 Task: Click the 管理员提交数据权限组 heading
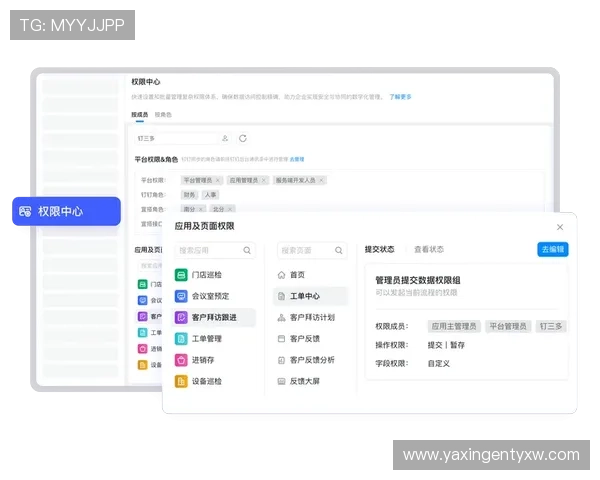click(x=417, y=280)
